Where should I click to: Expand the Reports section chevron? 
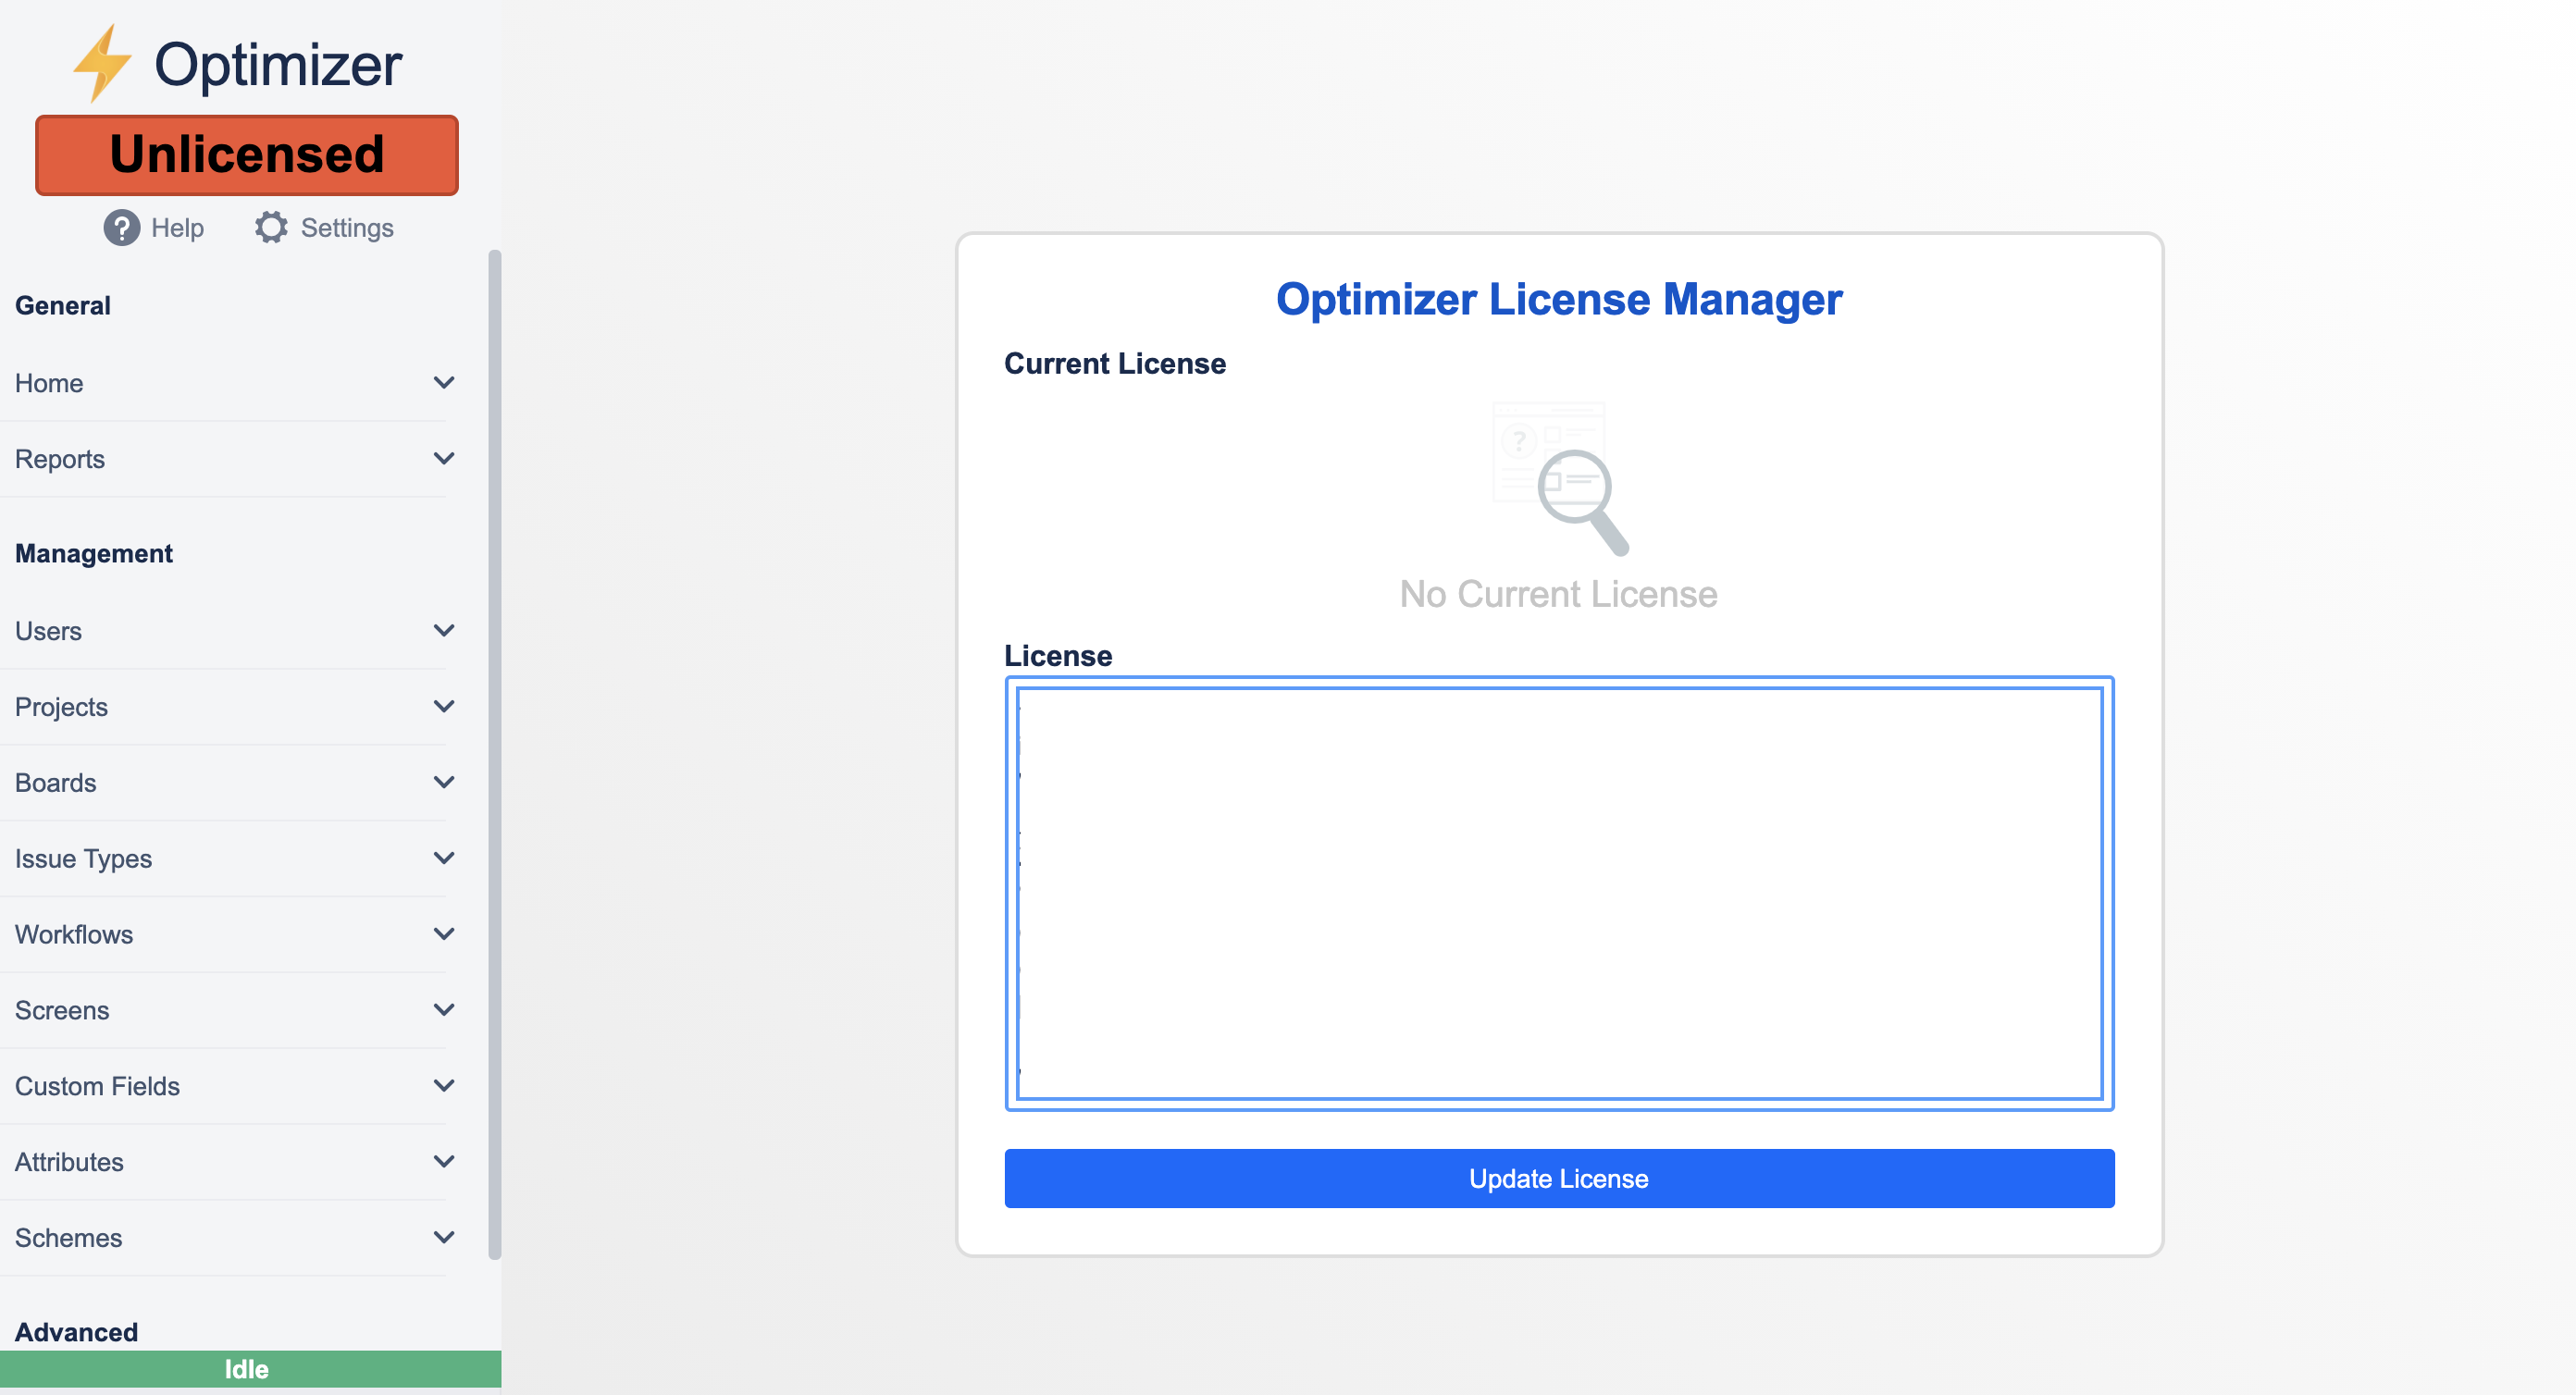click(x=444, y=459)
